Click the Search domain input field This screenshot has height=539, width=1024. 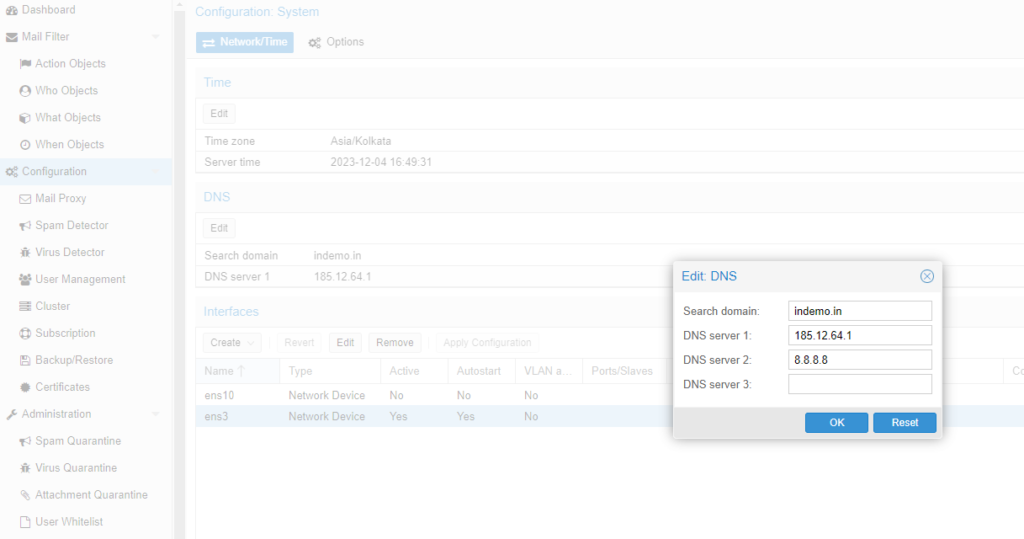point(859,311)
